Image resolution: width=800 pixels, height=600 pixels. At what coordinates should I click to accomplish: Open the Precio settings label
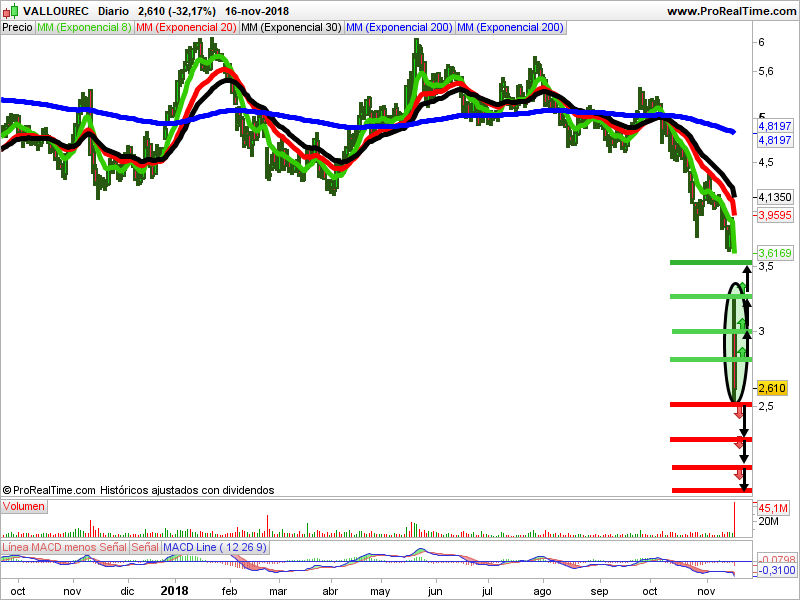pos(17,27)
